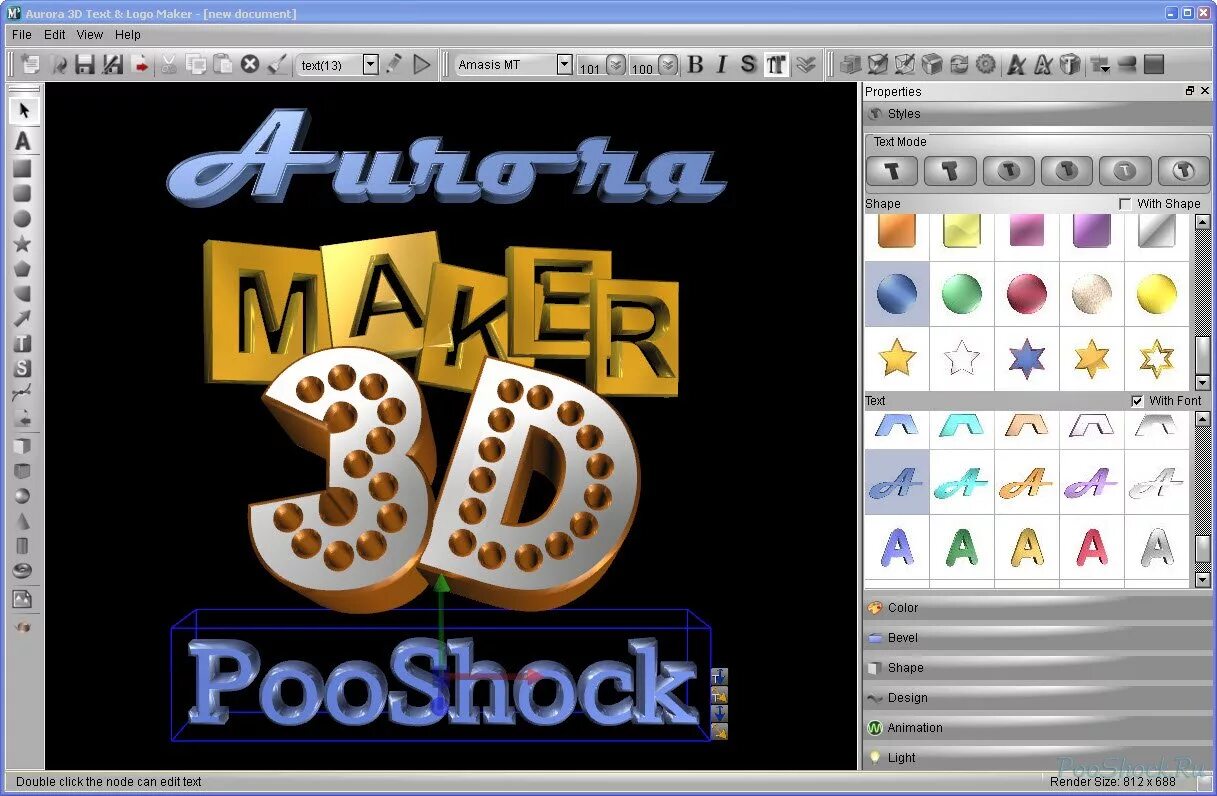
Task: Open render settings gear icon
Action: tap(986, 65)
